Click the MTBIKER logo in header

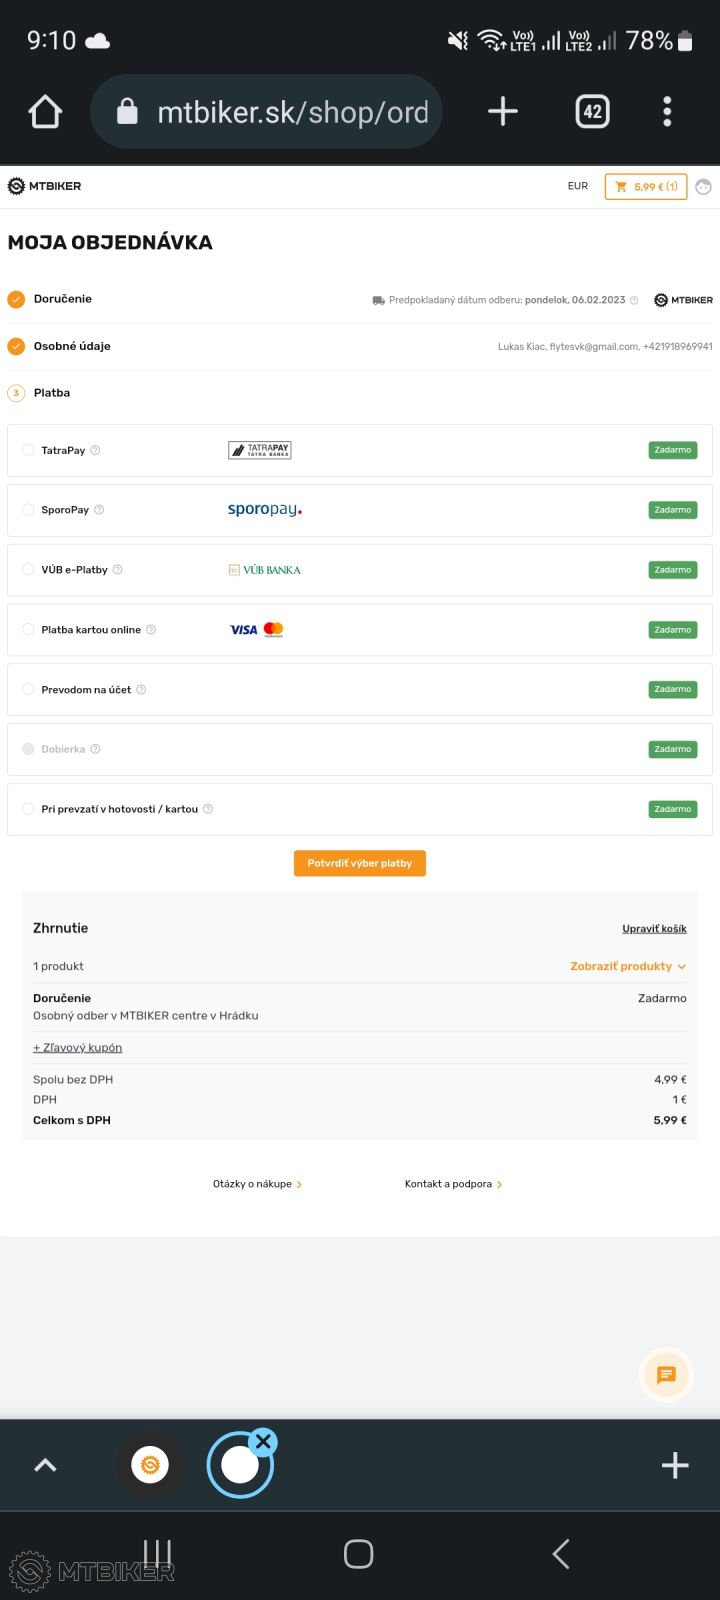45,186
